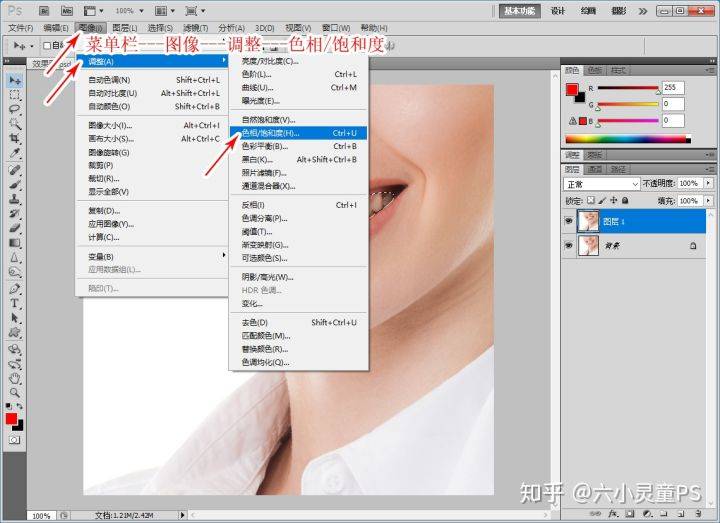The image size is (720, 523).
Task: Select the Pen tool
Action: 14,289
